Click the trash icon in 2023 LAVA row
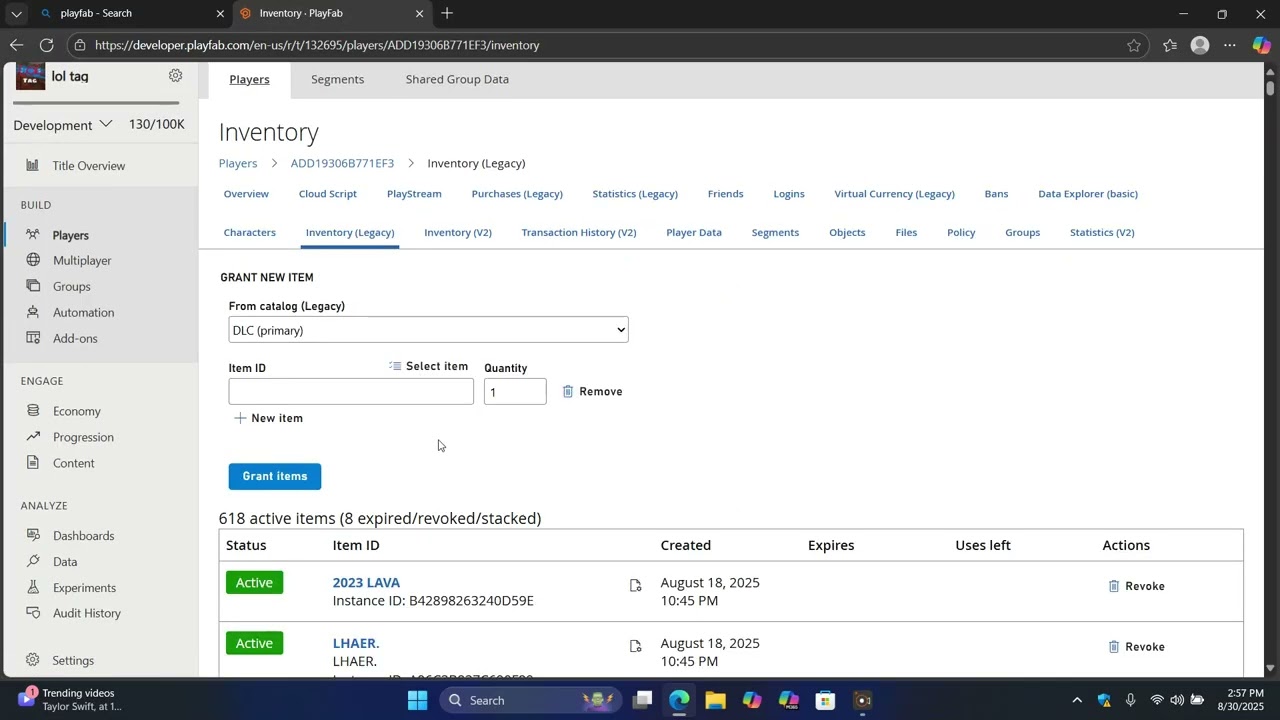1280x720 pixels. 1113,586
